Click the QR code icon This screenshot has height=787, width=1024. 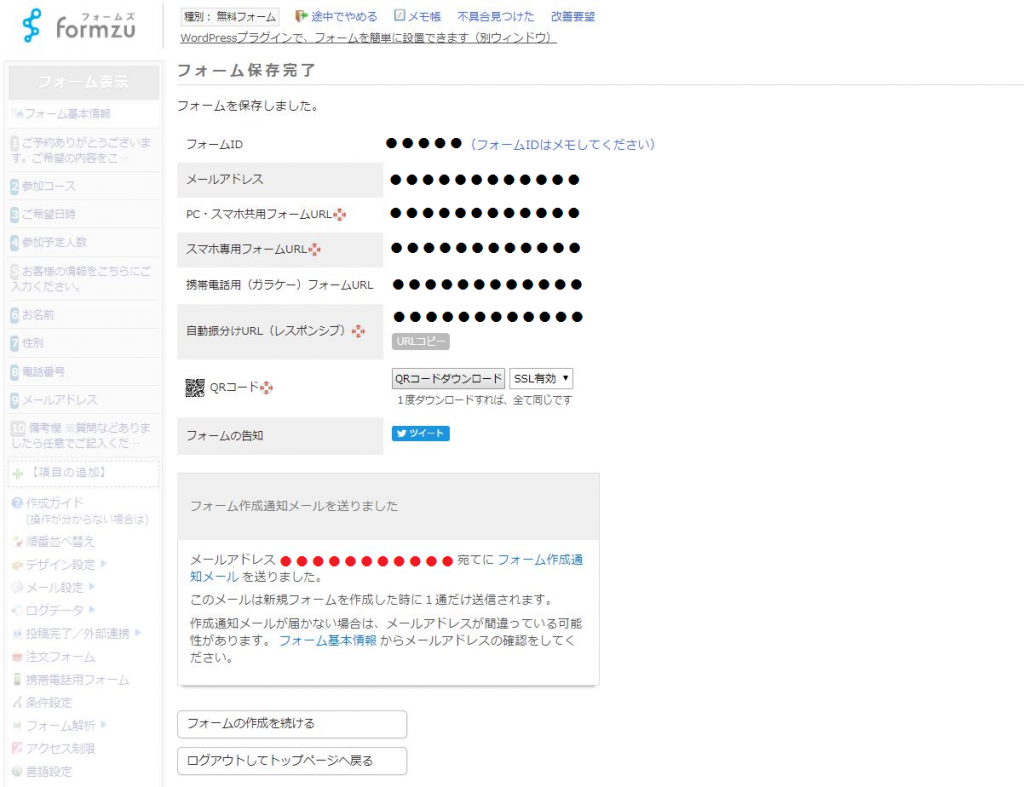click(x=195, y=388)
